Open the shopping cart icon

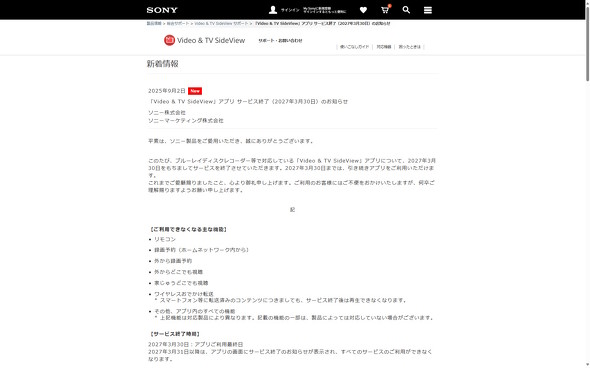point(385,9)
